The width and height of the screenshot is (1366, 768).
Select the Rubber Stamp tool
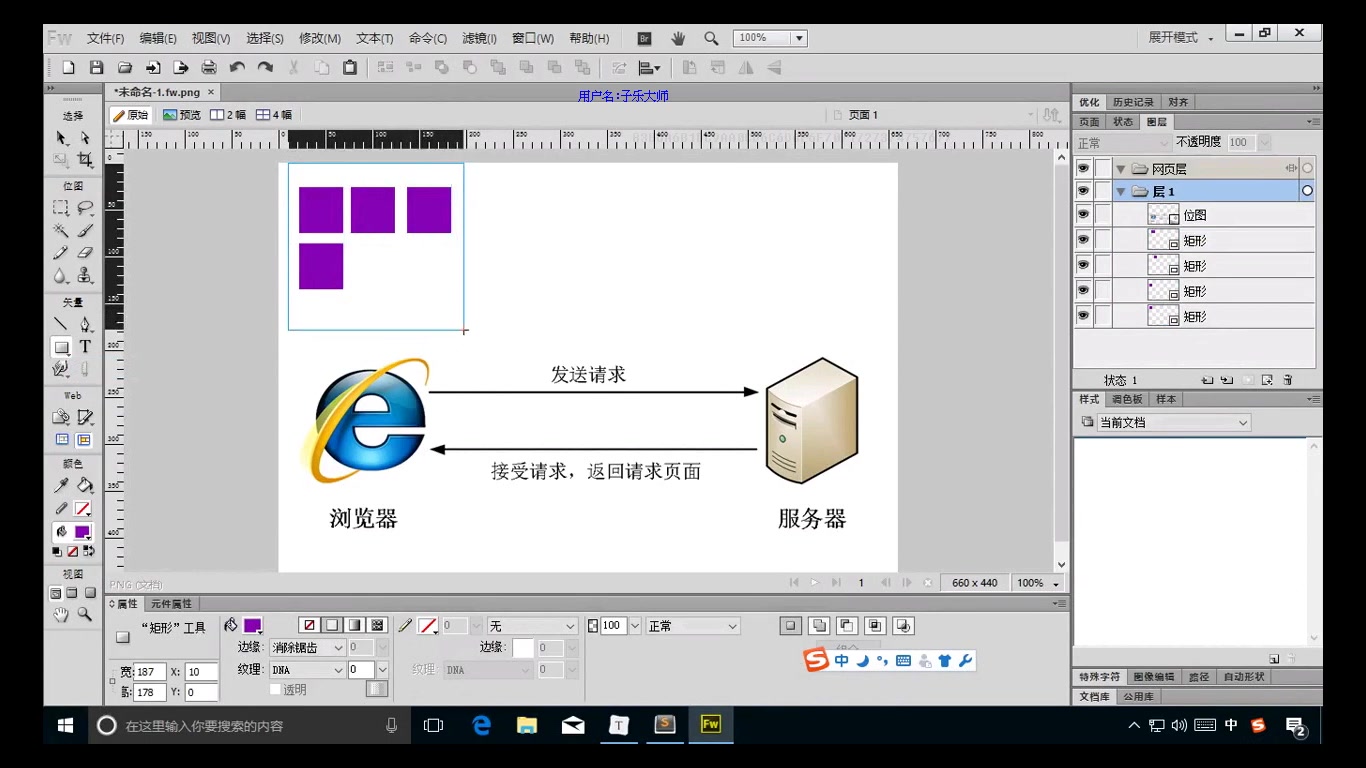pos(85,277)
